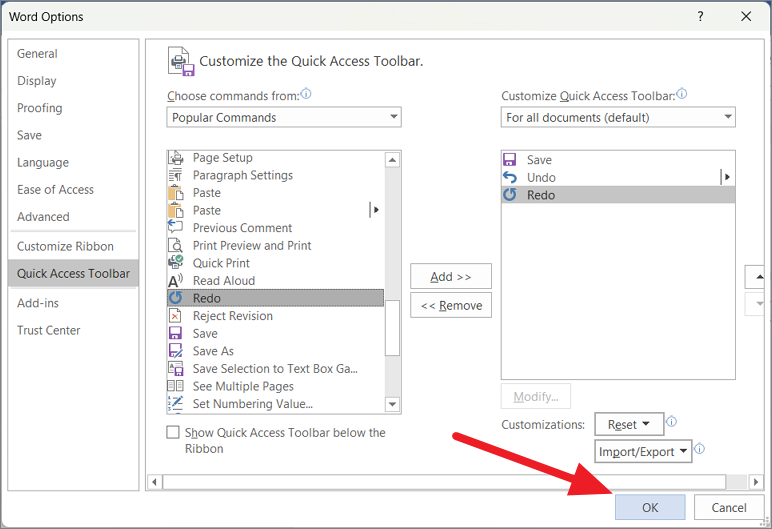Click the Previous Comment icon
This screenshot has height=529, width=772.
176,228
